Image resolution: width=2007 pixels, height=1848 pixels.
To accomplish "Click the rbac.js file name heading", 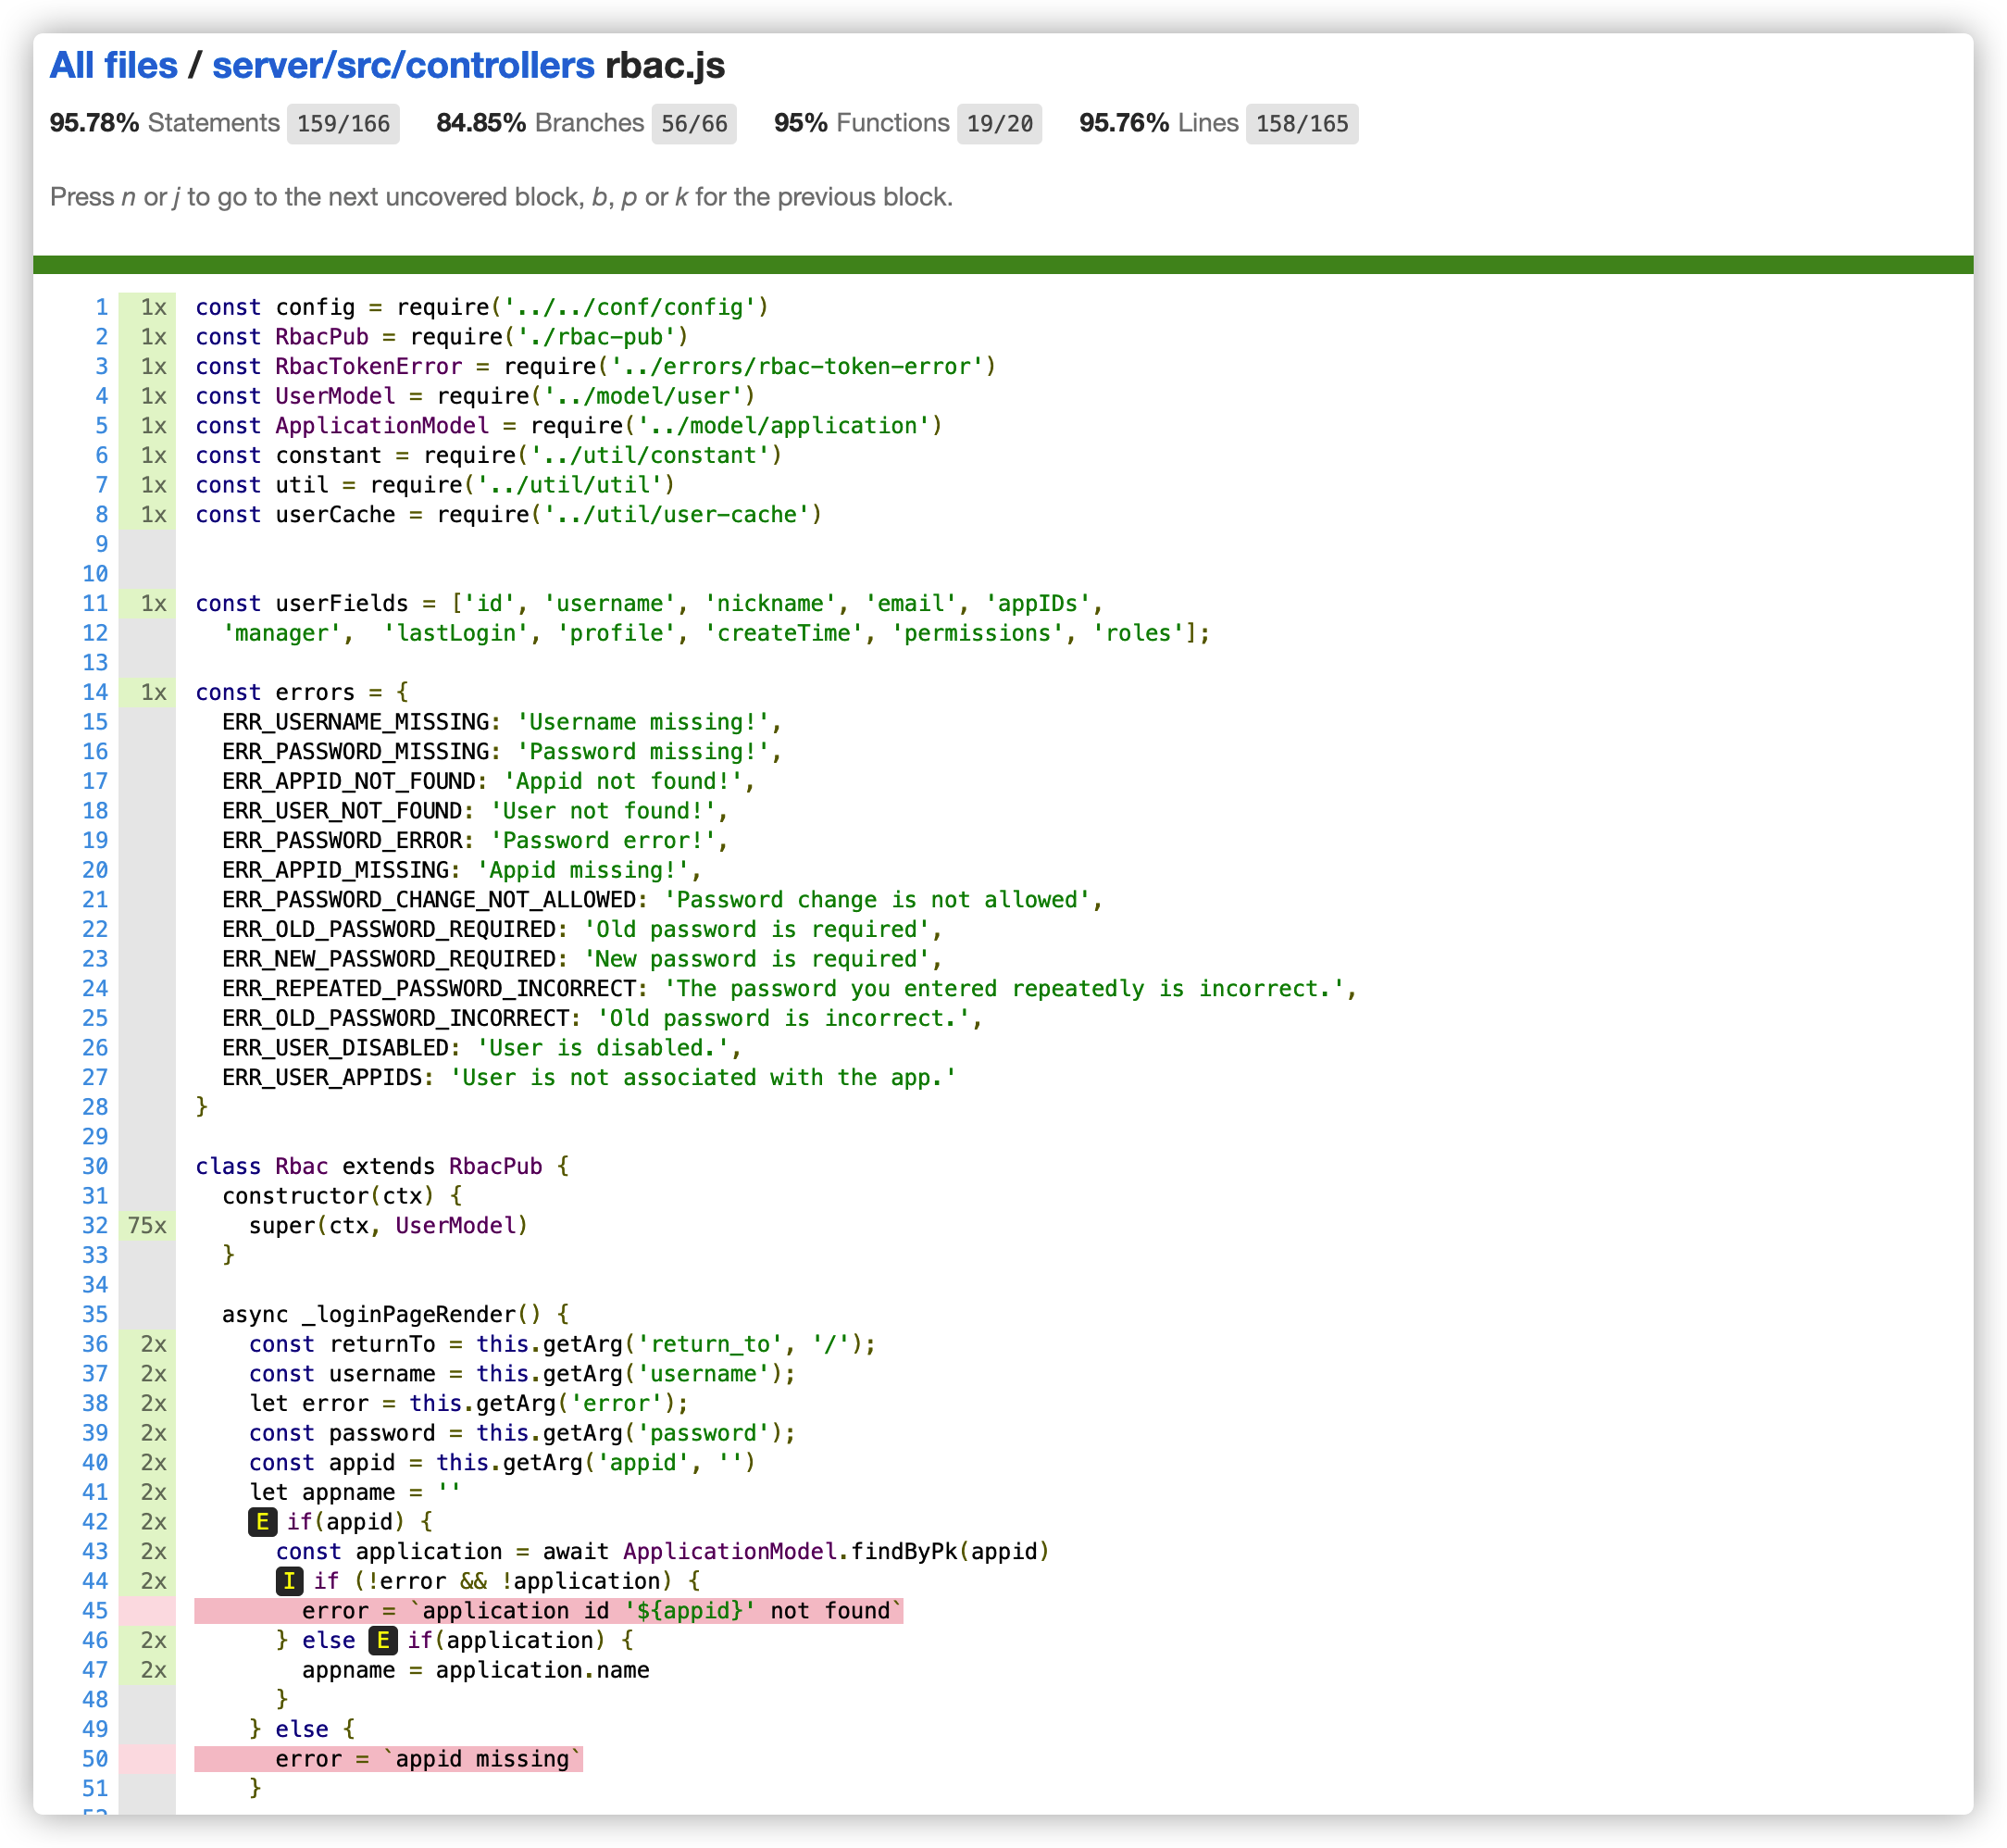I will (665, 65).
